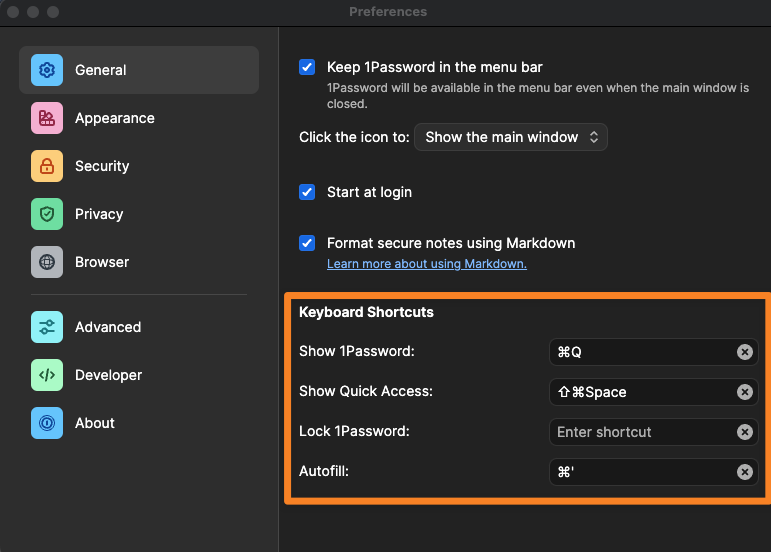Uncheck Format secure notes using Markdown
This screenshot has width=771, height=552.
(308, 243)
